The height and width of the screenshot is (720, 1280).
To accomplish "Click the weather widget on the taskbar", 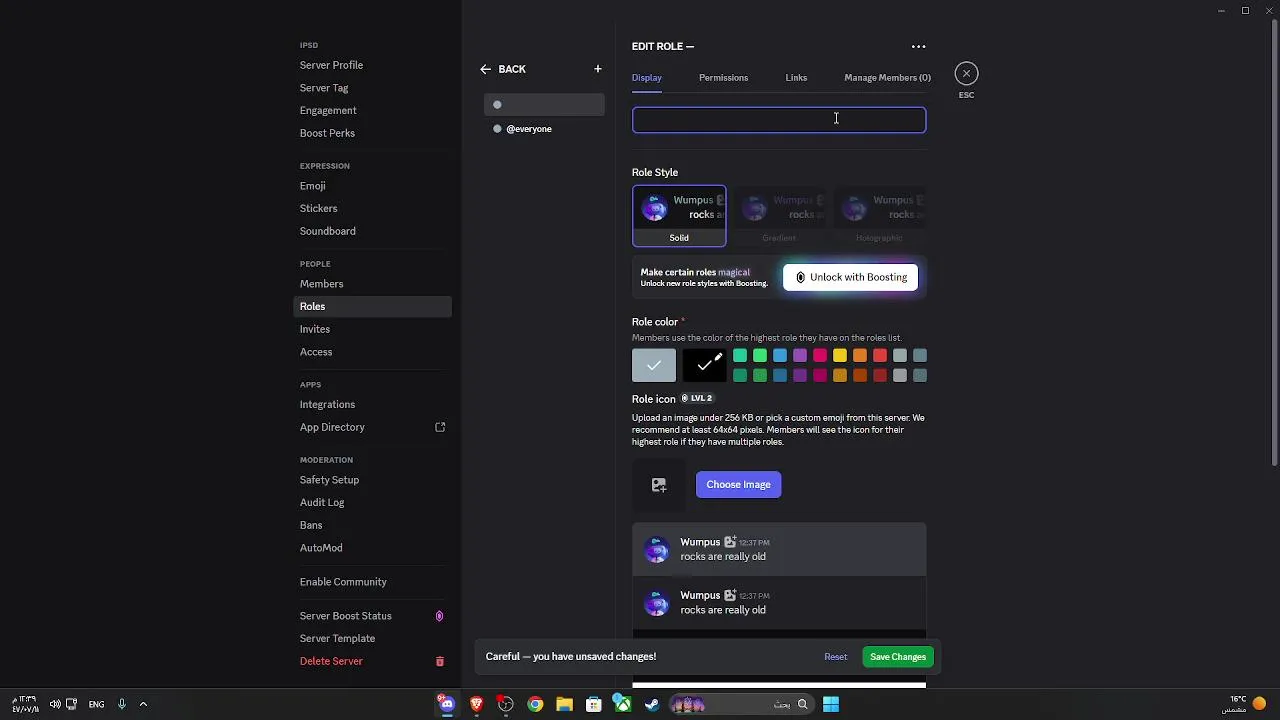I will click(1247, 704).
